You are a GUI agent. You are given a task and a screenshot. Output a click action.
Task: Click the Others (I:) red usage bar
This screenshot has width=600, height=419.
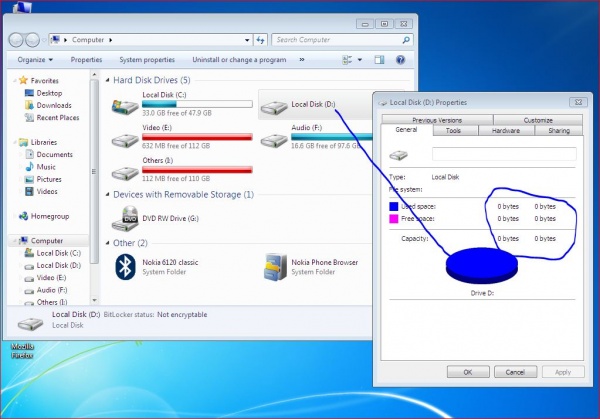tap(197, 170)
